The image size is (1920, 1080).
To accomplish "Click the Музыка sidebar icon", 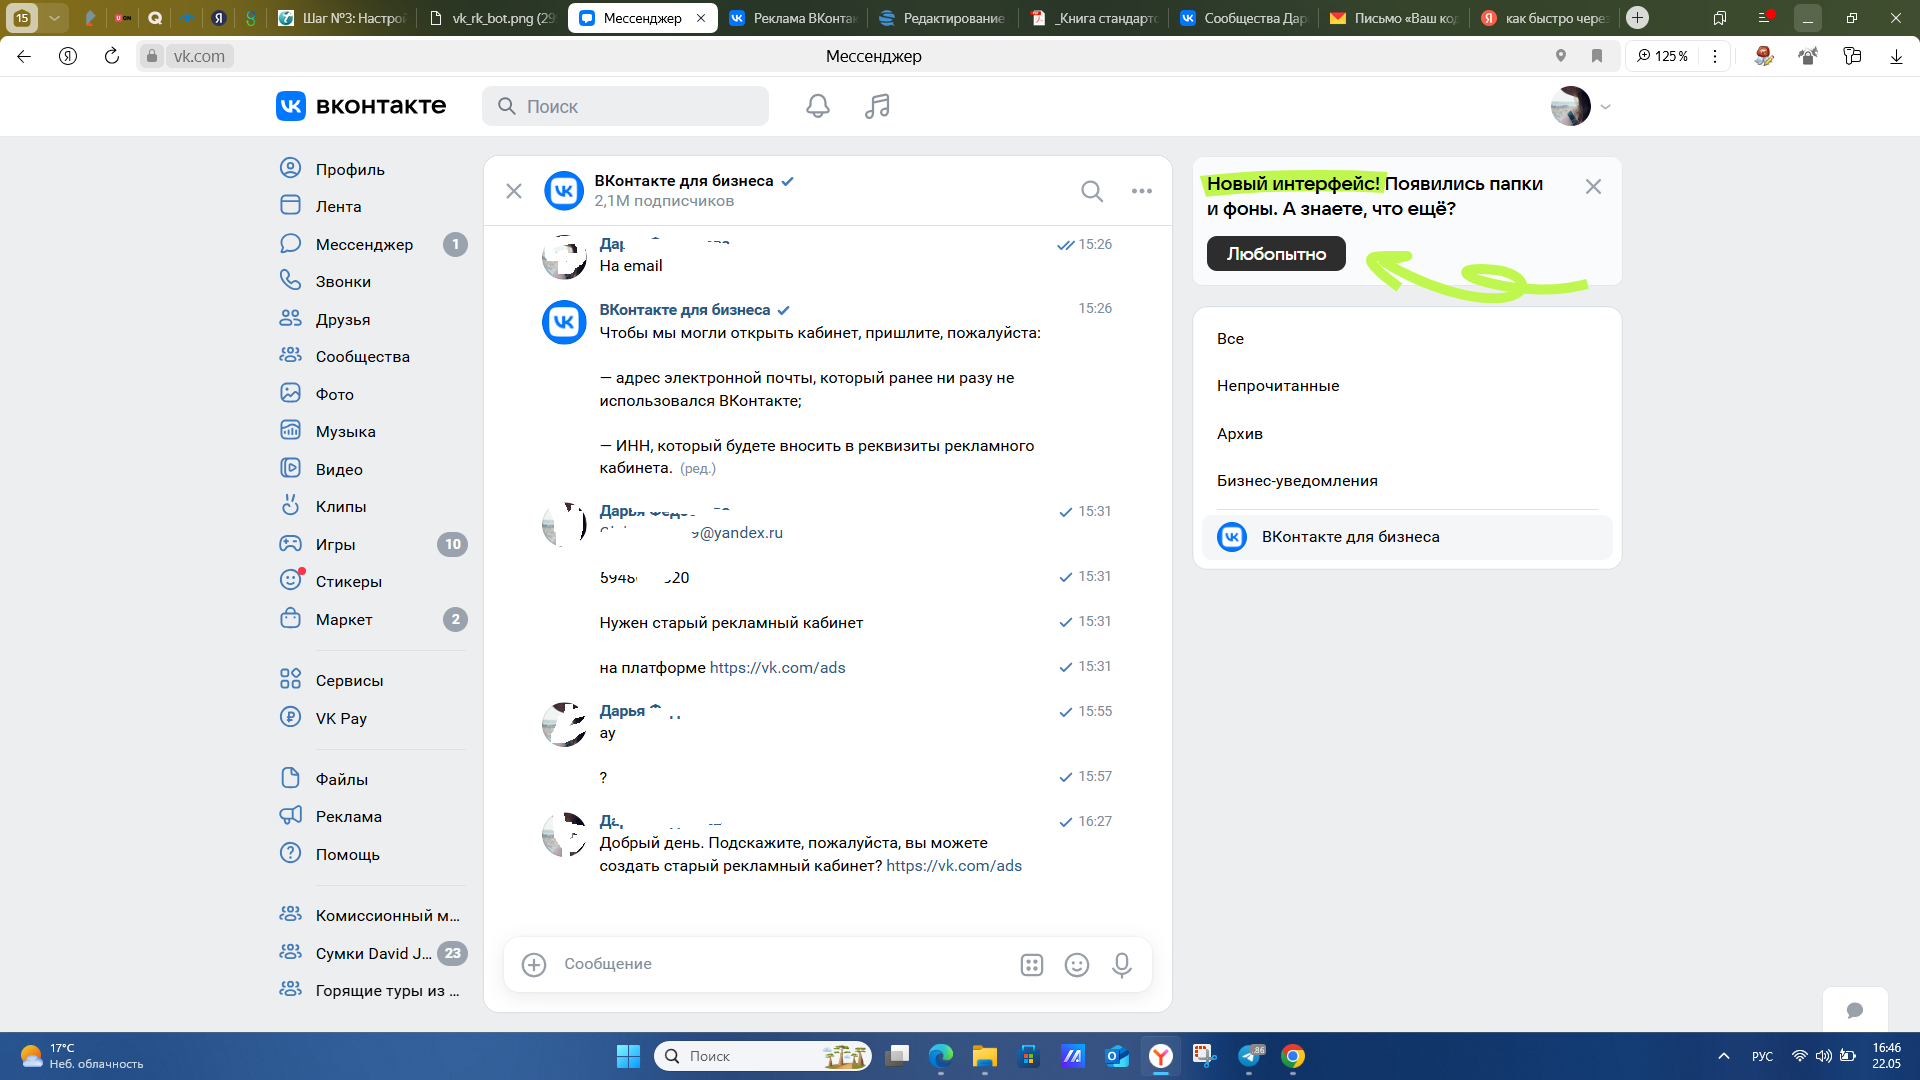I will [x=291, y=431].
